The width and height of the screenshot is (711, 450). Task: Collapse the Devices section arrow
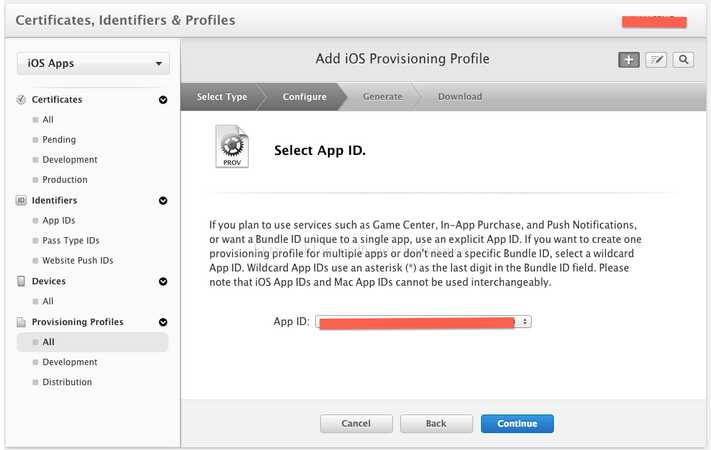click(163, 281)
